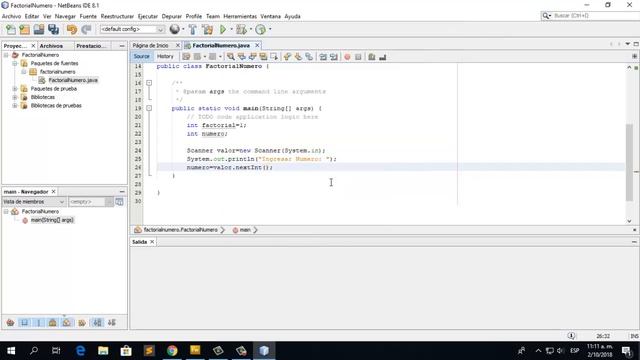Click the Undo toolbar icon
Viewport: 640px width, 360px height.
click(72, 29)
